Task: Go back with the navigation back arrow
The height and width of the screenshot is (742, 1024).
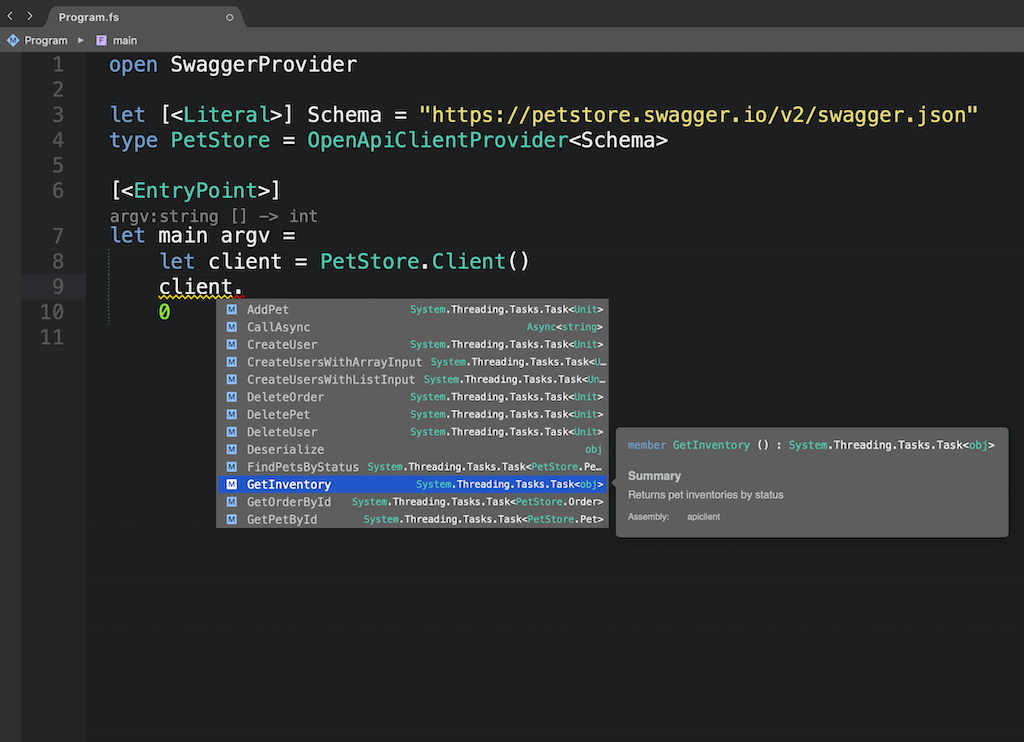Action: pos(10,16)
